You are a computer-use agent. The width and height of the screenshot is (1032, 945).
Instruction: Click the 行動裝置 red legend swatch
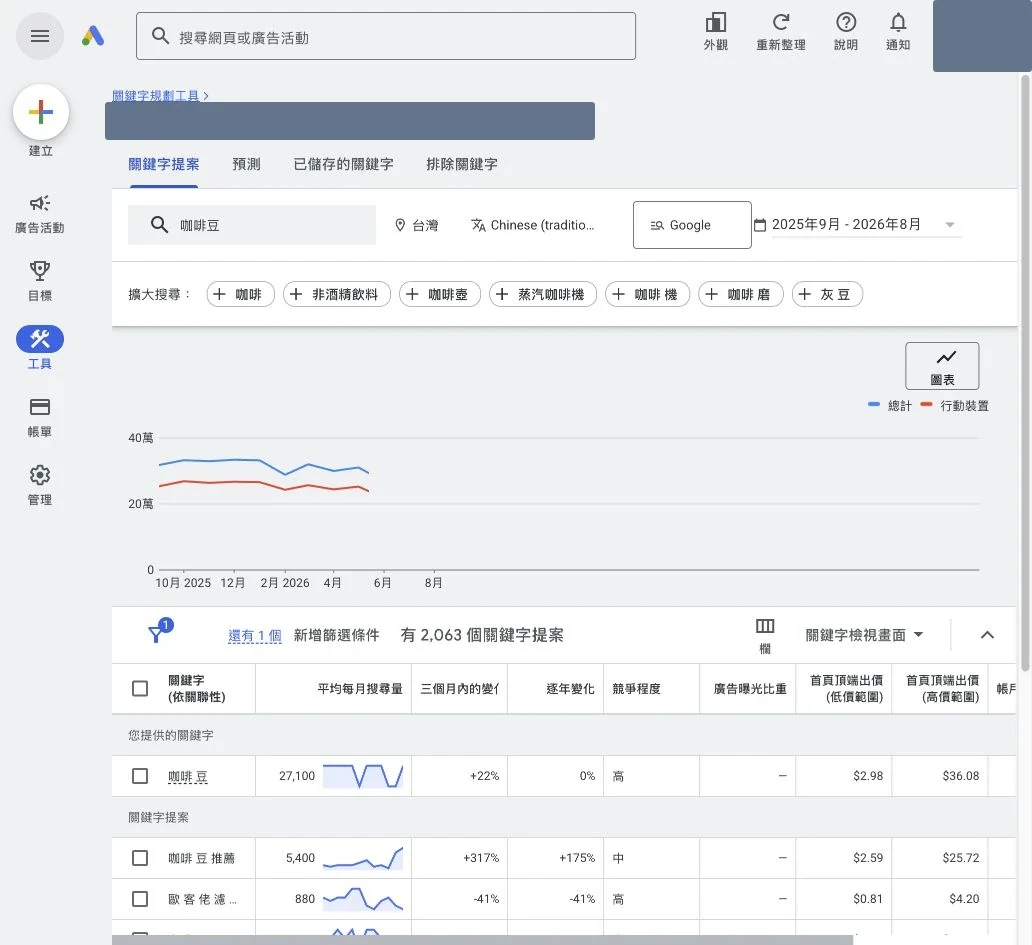pos(926,405)
